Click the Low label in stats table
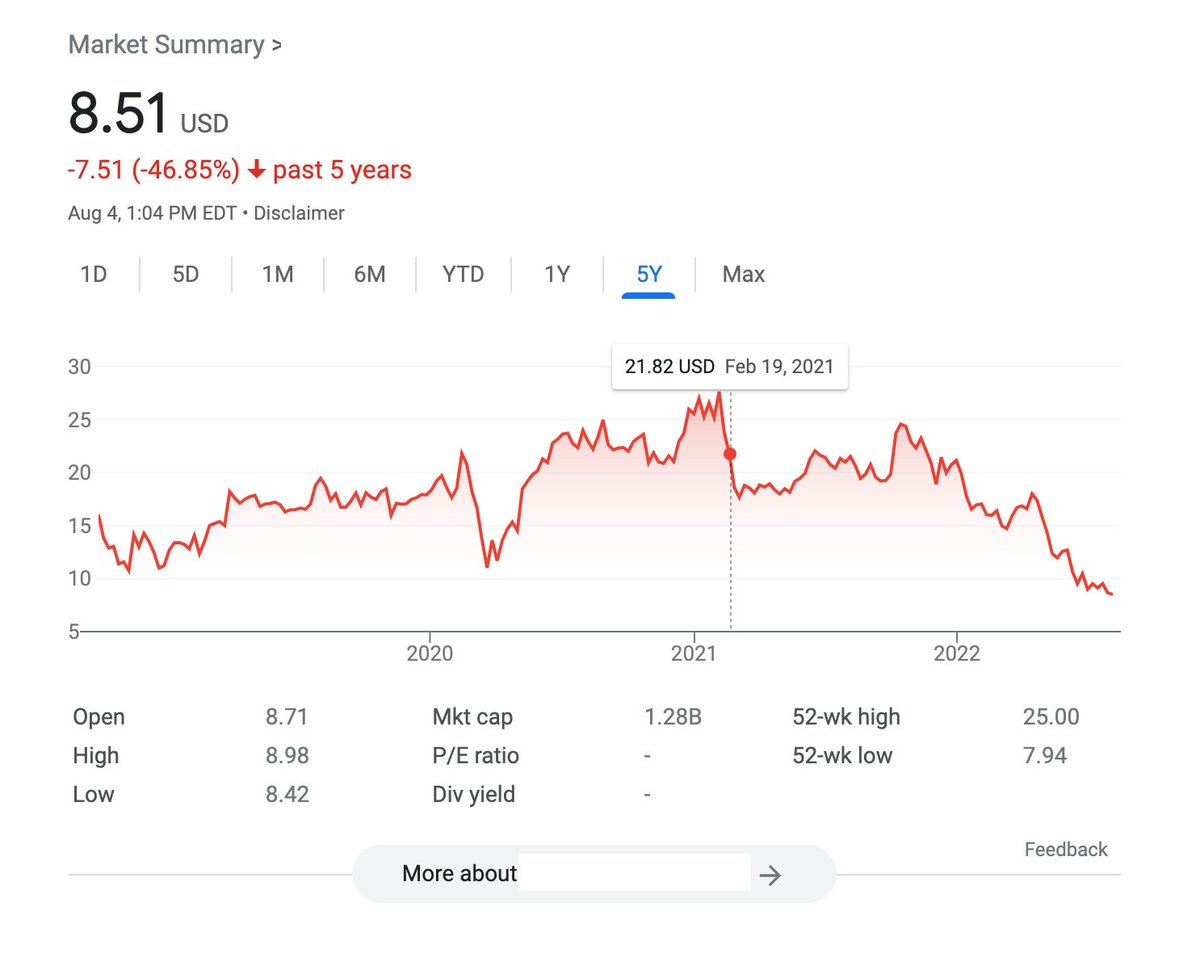 coord(94,795)
